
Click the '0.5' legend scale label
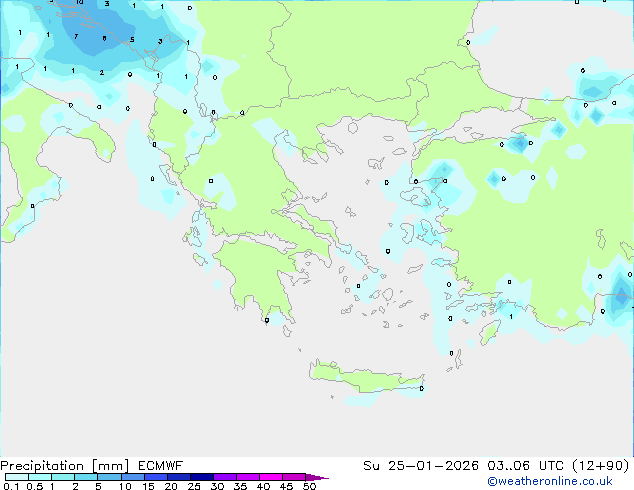point(35,486)
